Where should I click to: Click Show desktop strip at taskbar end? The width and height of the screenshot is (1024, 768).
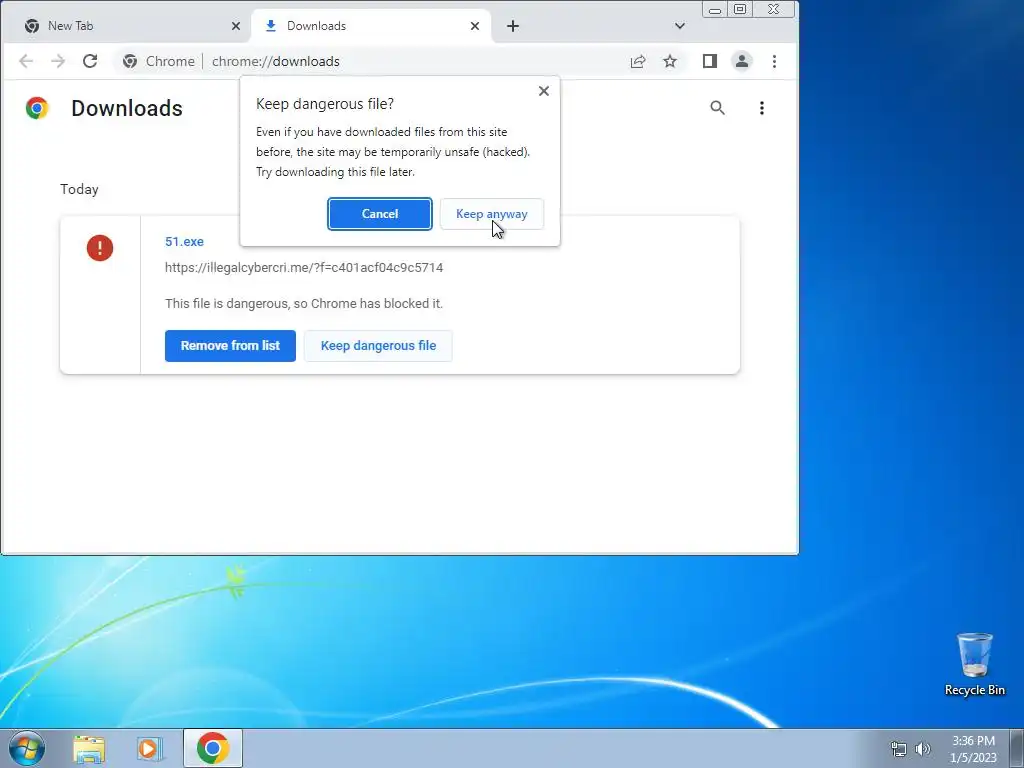point(1016,748)
